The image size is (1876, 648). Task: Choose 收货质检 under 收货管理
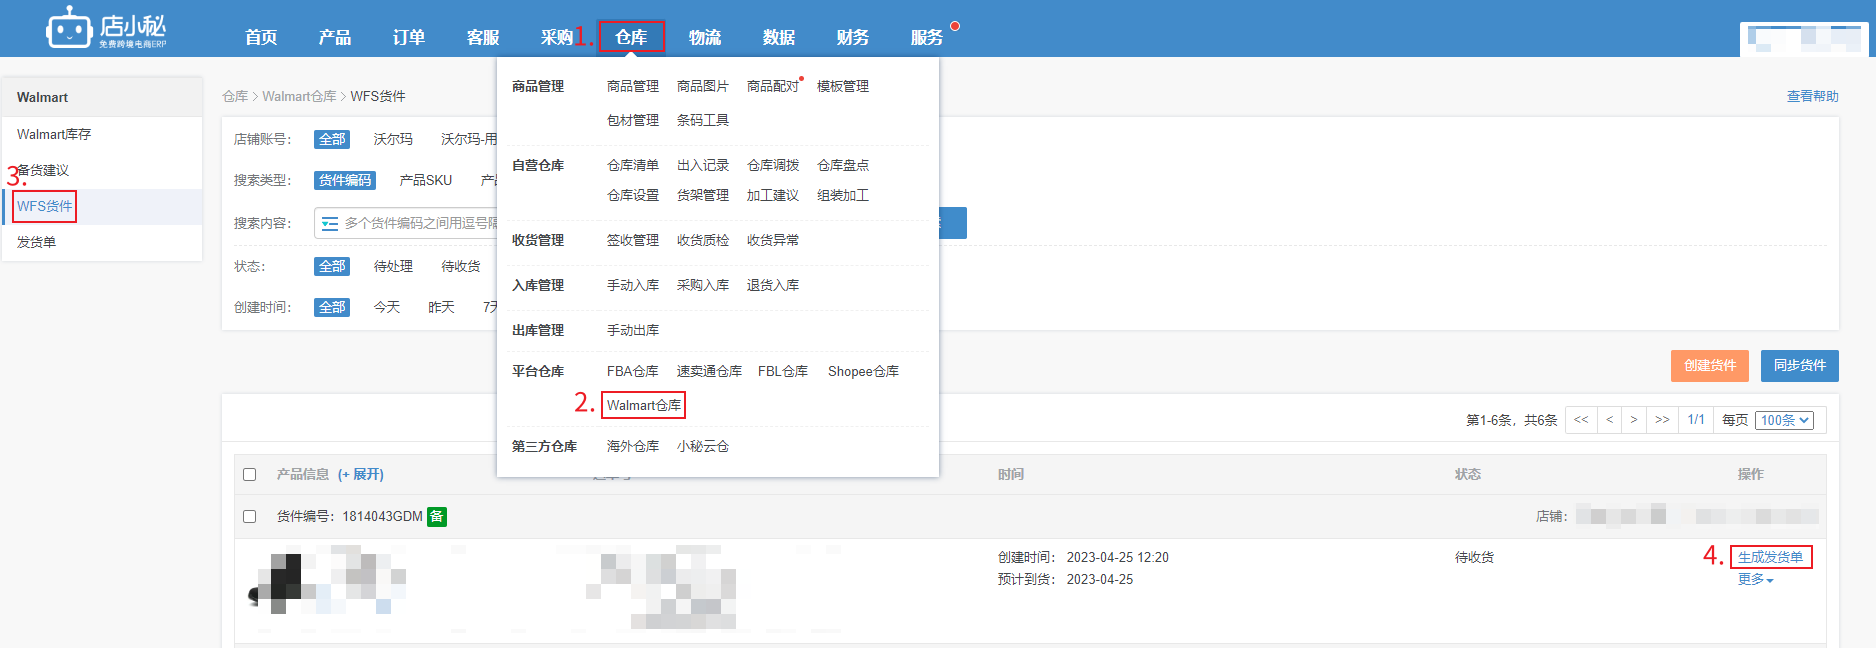tap(703, 240)
